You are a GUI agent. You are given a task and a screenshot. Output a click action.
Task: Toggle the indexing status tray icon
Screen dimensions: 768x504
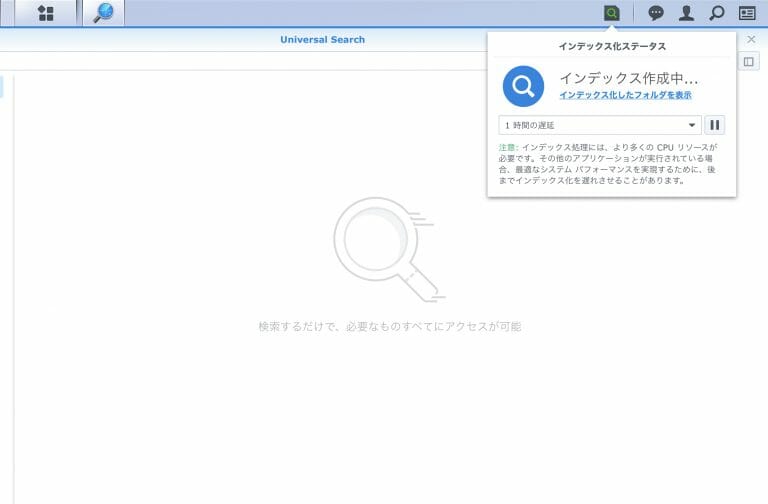[611, 13]
